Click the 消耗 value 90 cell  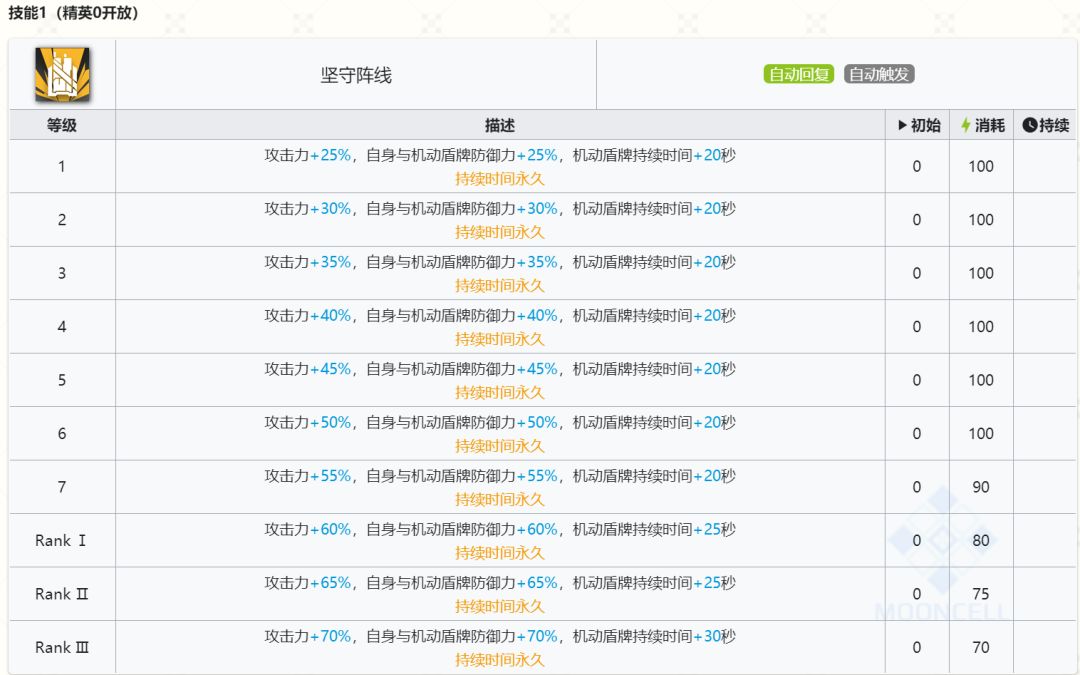tap(981, 487)
